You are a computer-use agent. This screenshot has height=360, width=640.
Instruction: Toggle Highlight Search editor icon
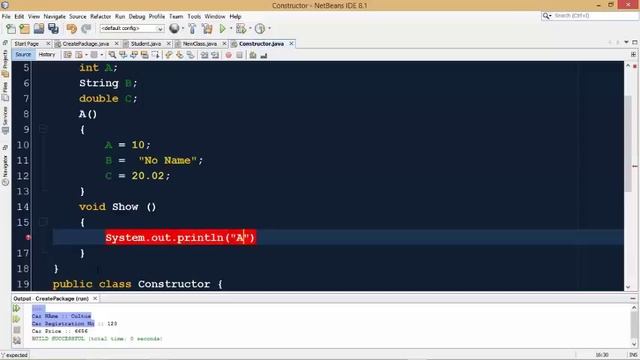[144, 55]
